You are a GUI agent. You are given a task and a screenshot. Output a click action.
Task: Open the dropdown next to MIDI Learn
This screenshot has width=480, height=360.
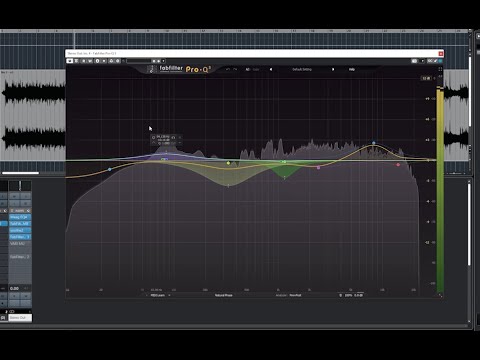point(169,295)
